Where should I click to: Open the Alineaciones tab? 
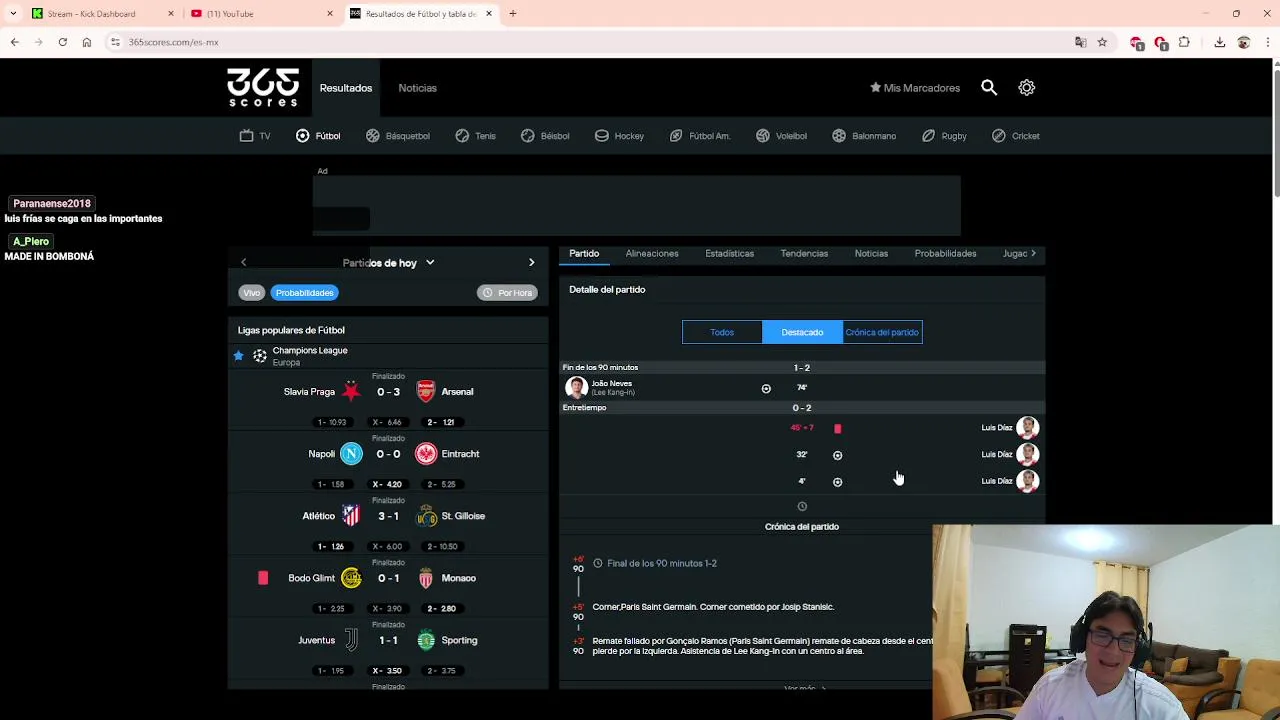click(x=652, y=254)
